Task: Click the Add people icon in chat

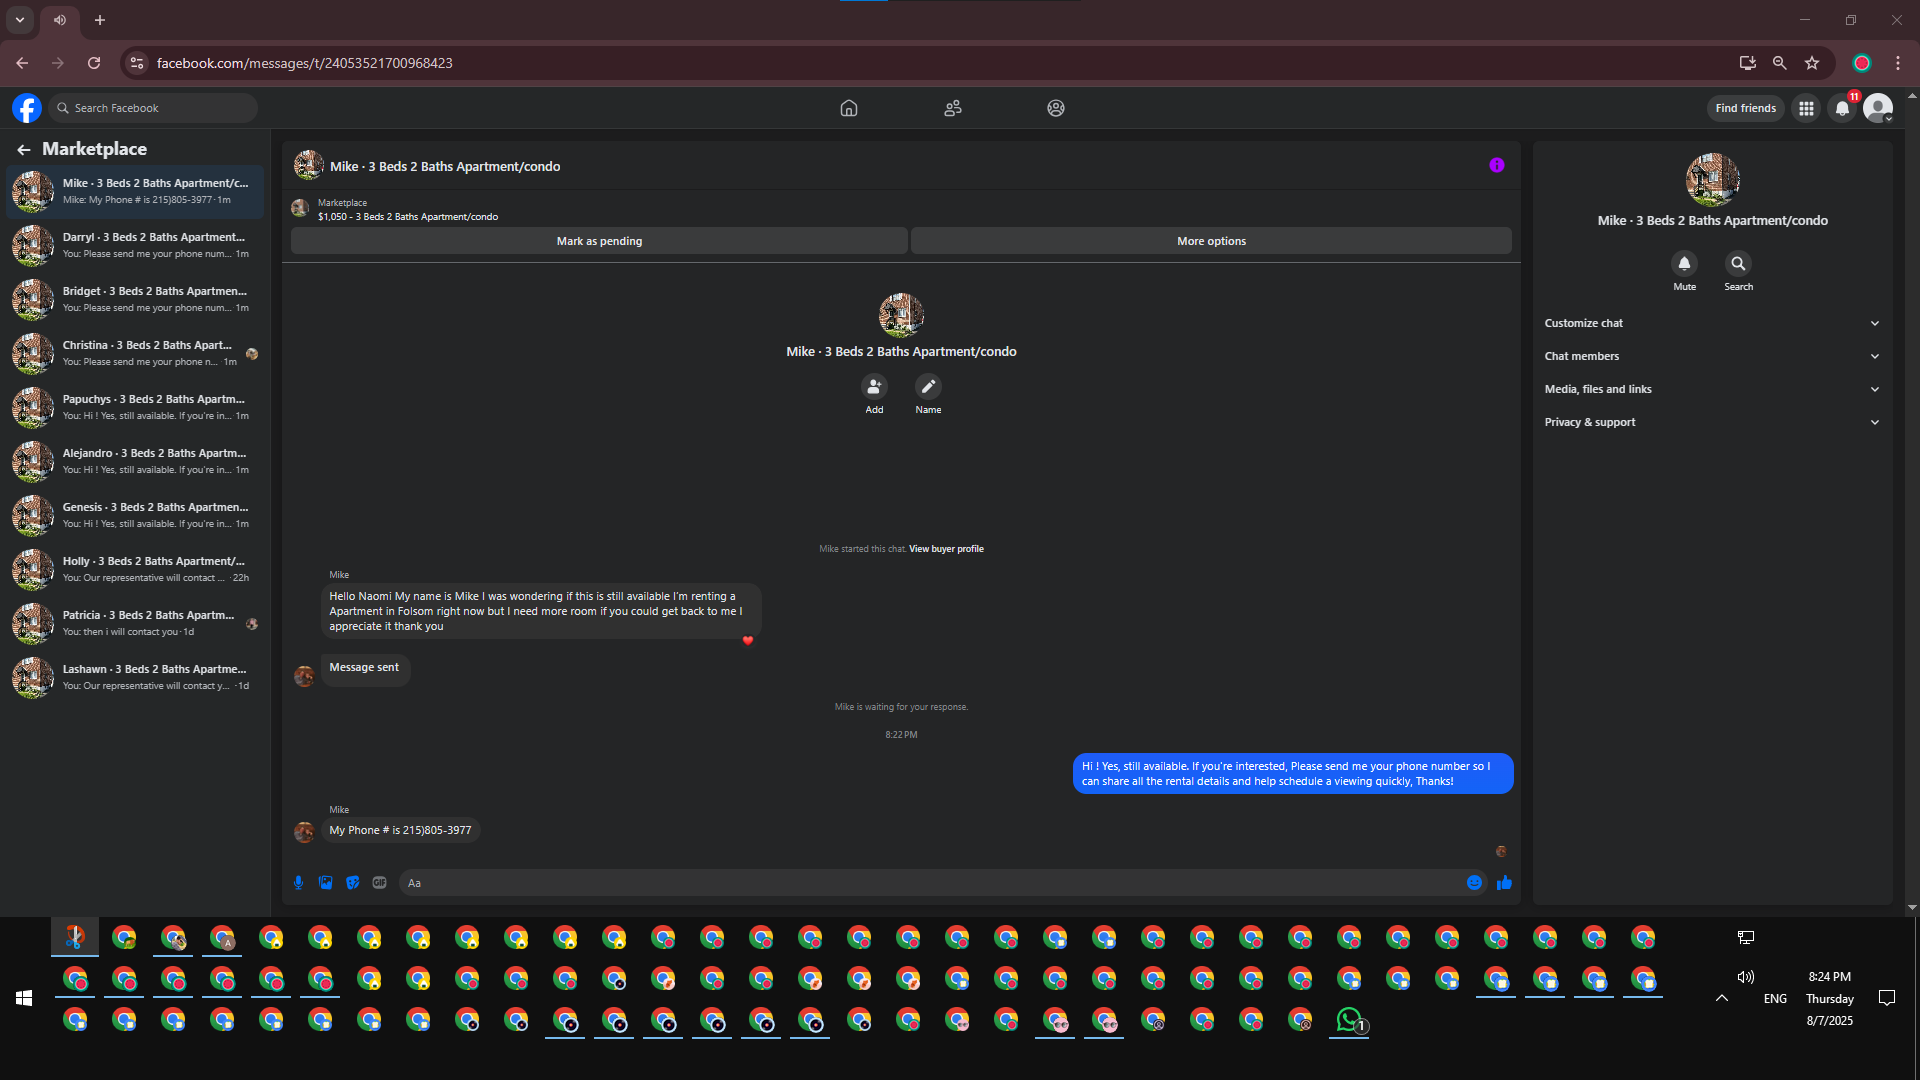Action: tap(874, 387)
